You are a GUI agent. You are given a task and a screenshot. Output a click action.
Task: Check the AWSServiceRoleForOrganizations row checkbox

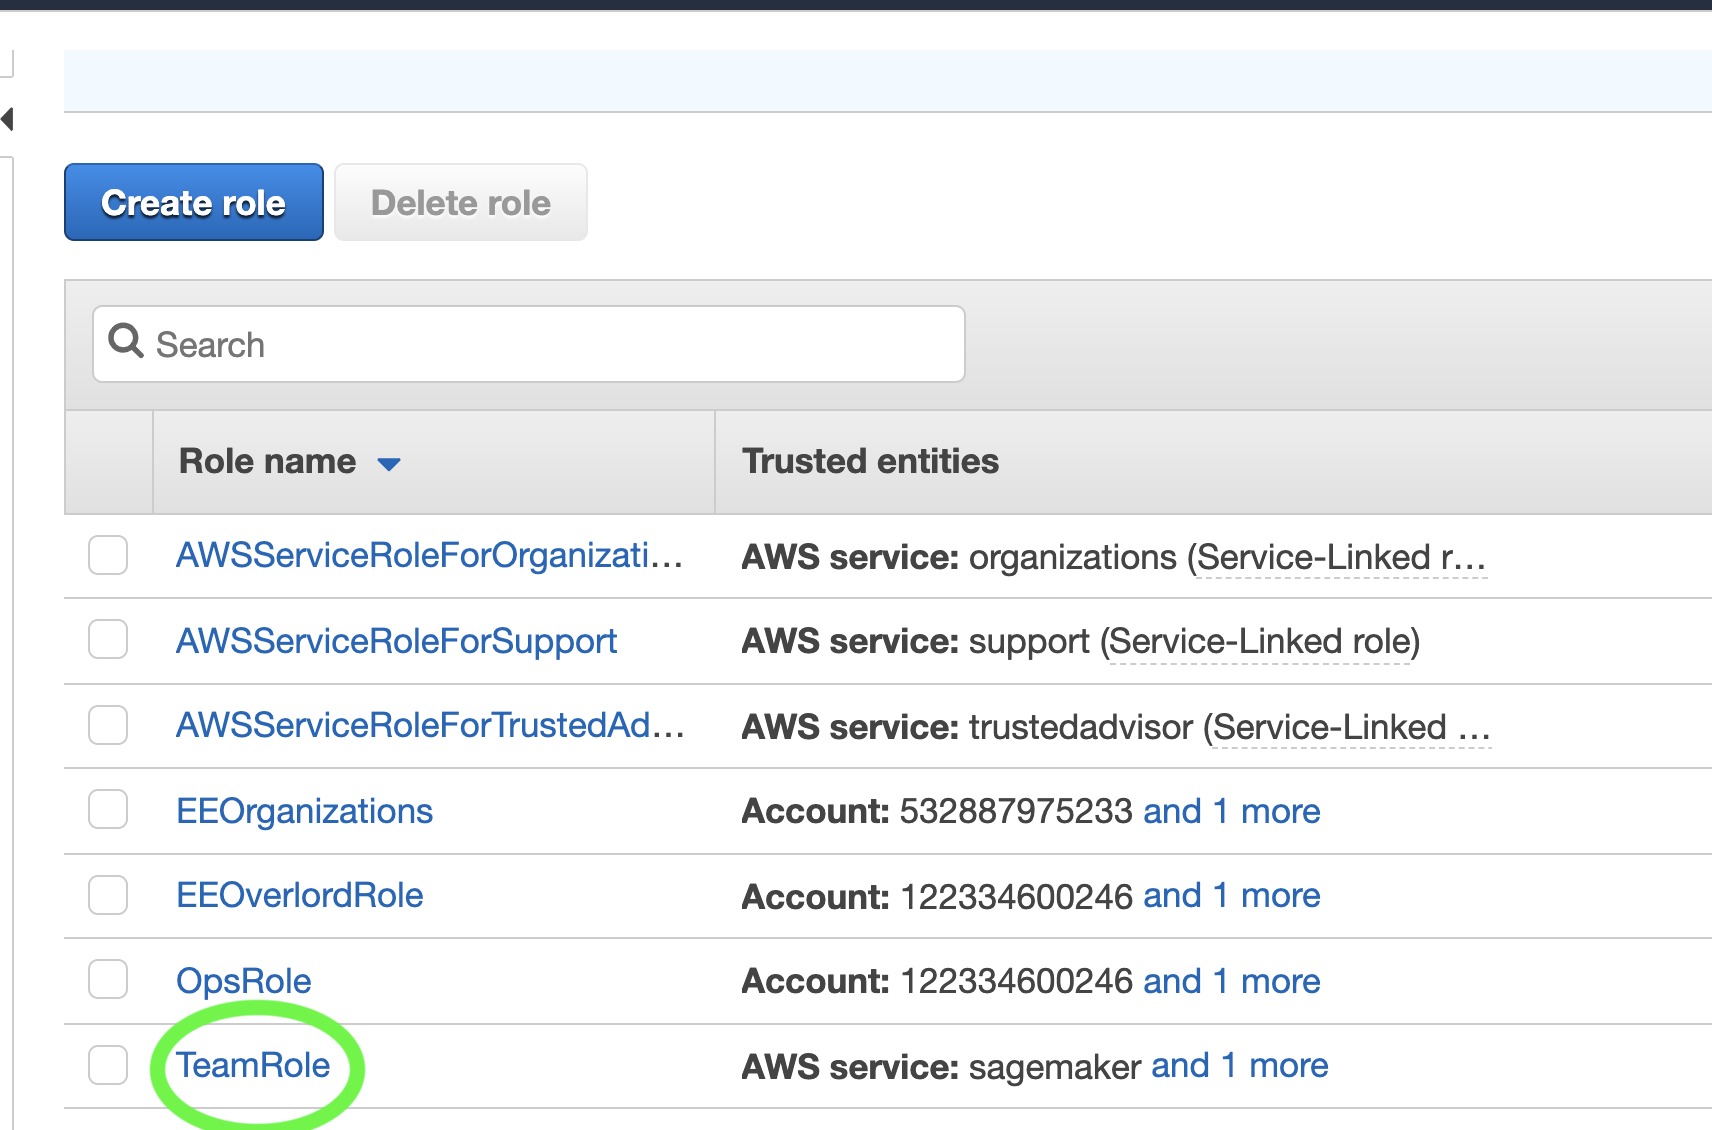108,555
